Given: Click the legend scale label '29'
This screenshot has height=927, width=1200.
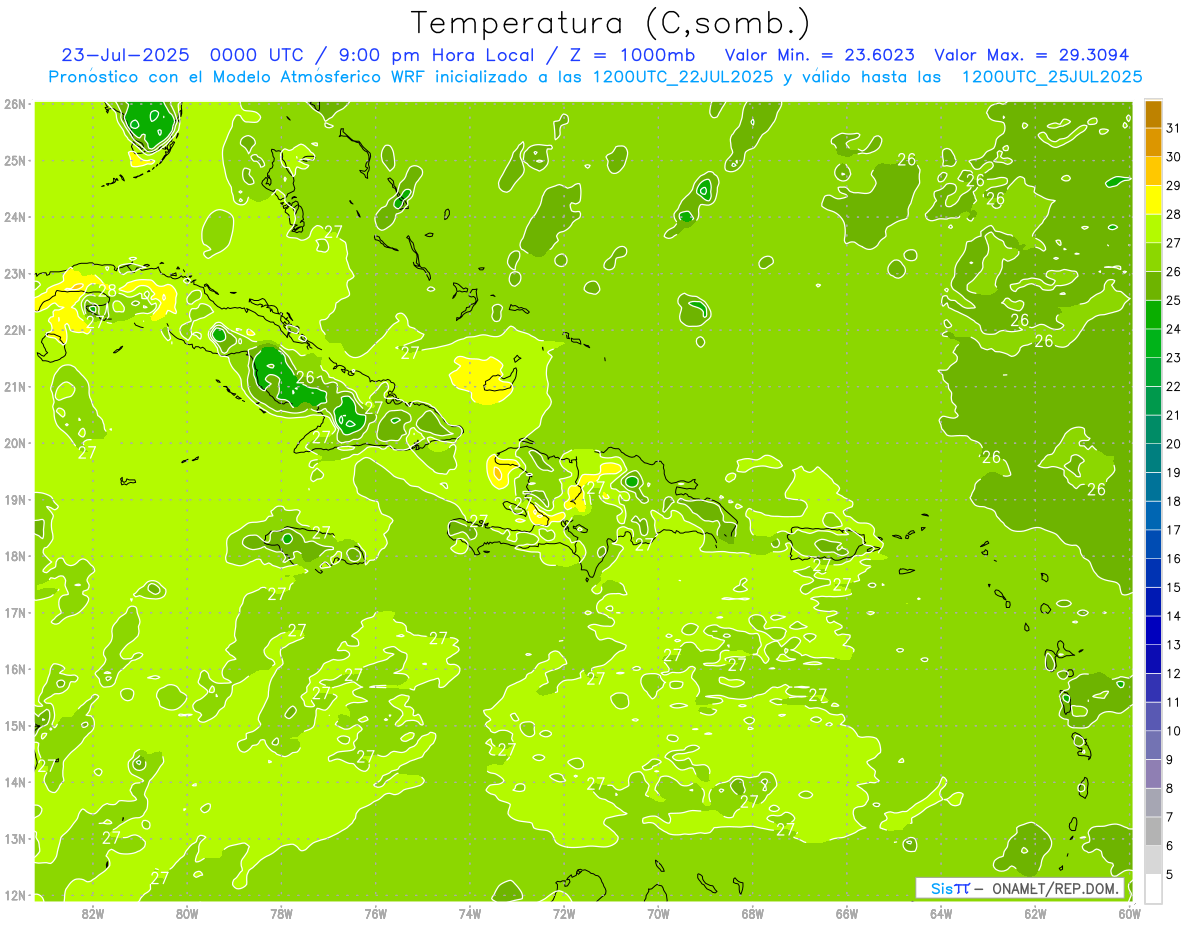Looking at the screenshot, I should click(1174, 186).
